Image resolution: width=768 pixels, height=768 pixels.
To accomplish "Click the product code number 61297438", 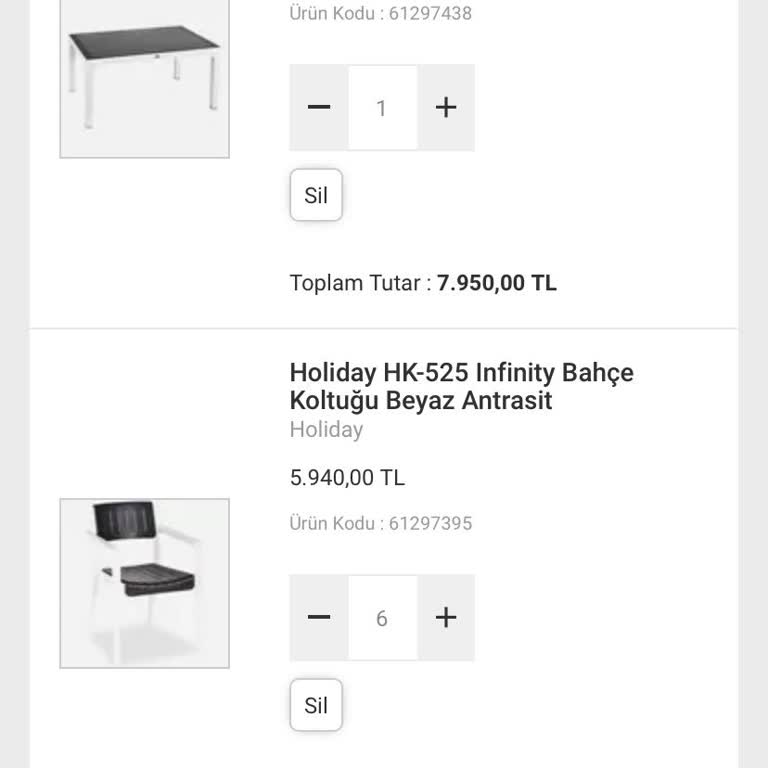I will [x=430, y=13].
